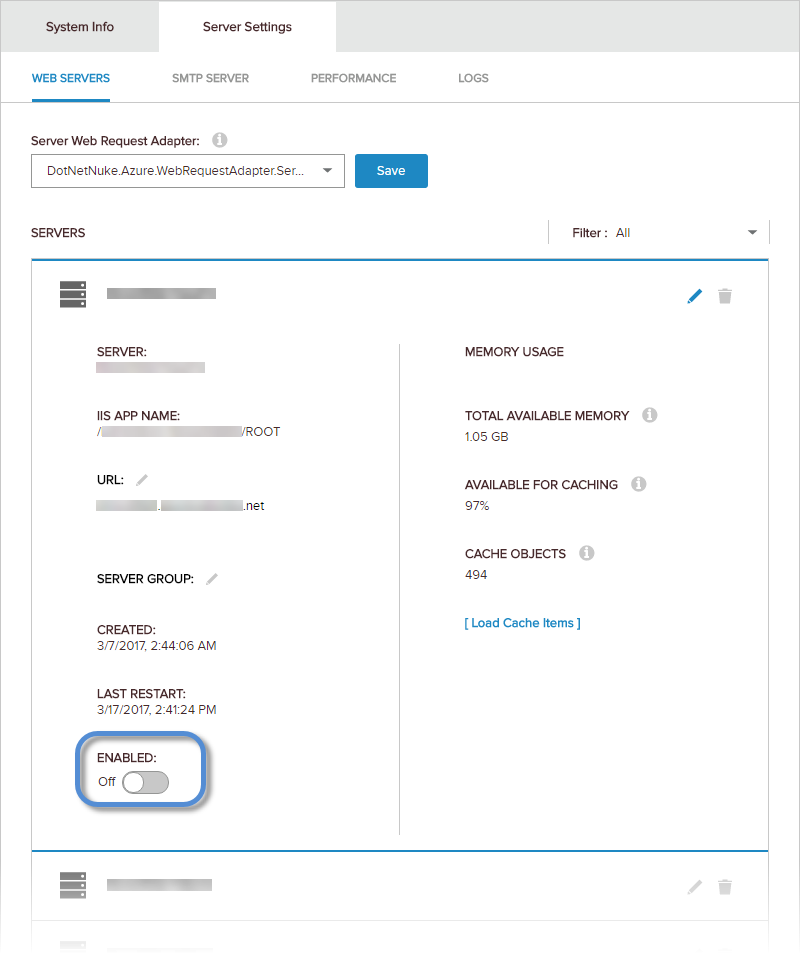Click the Load Cache Items link
The height and width of the screenshot is (954, 800).
point(523,623)
